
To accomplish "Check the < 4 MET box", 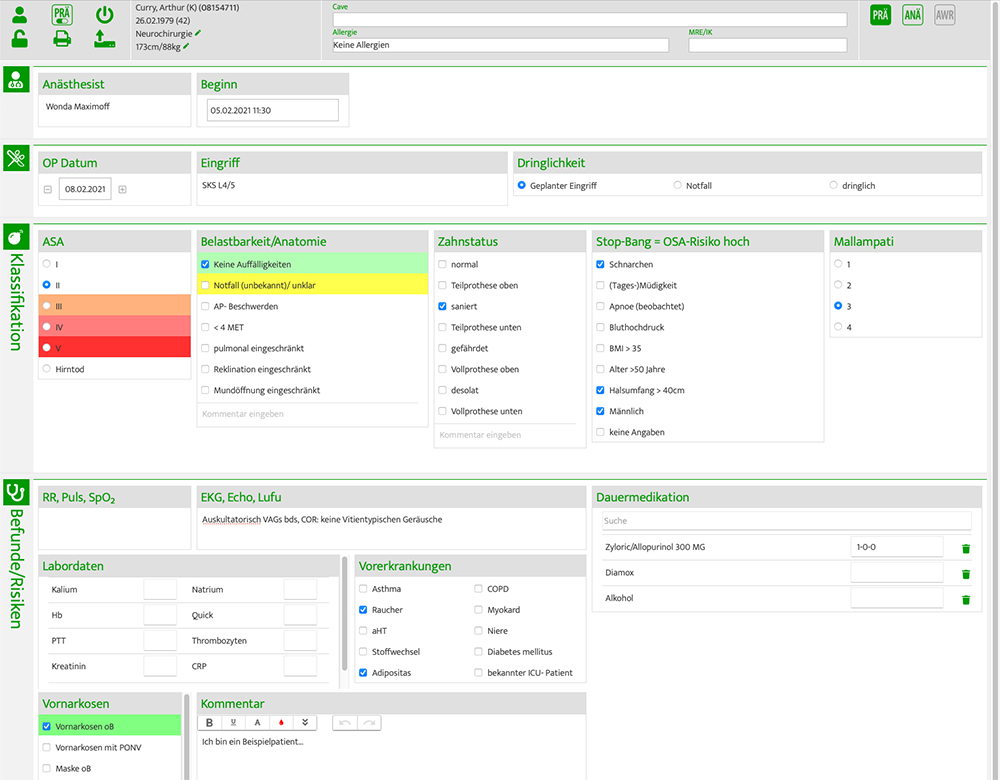I will pyautogui.click(x=205, y=327).
